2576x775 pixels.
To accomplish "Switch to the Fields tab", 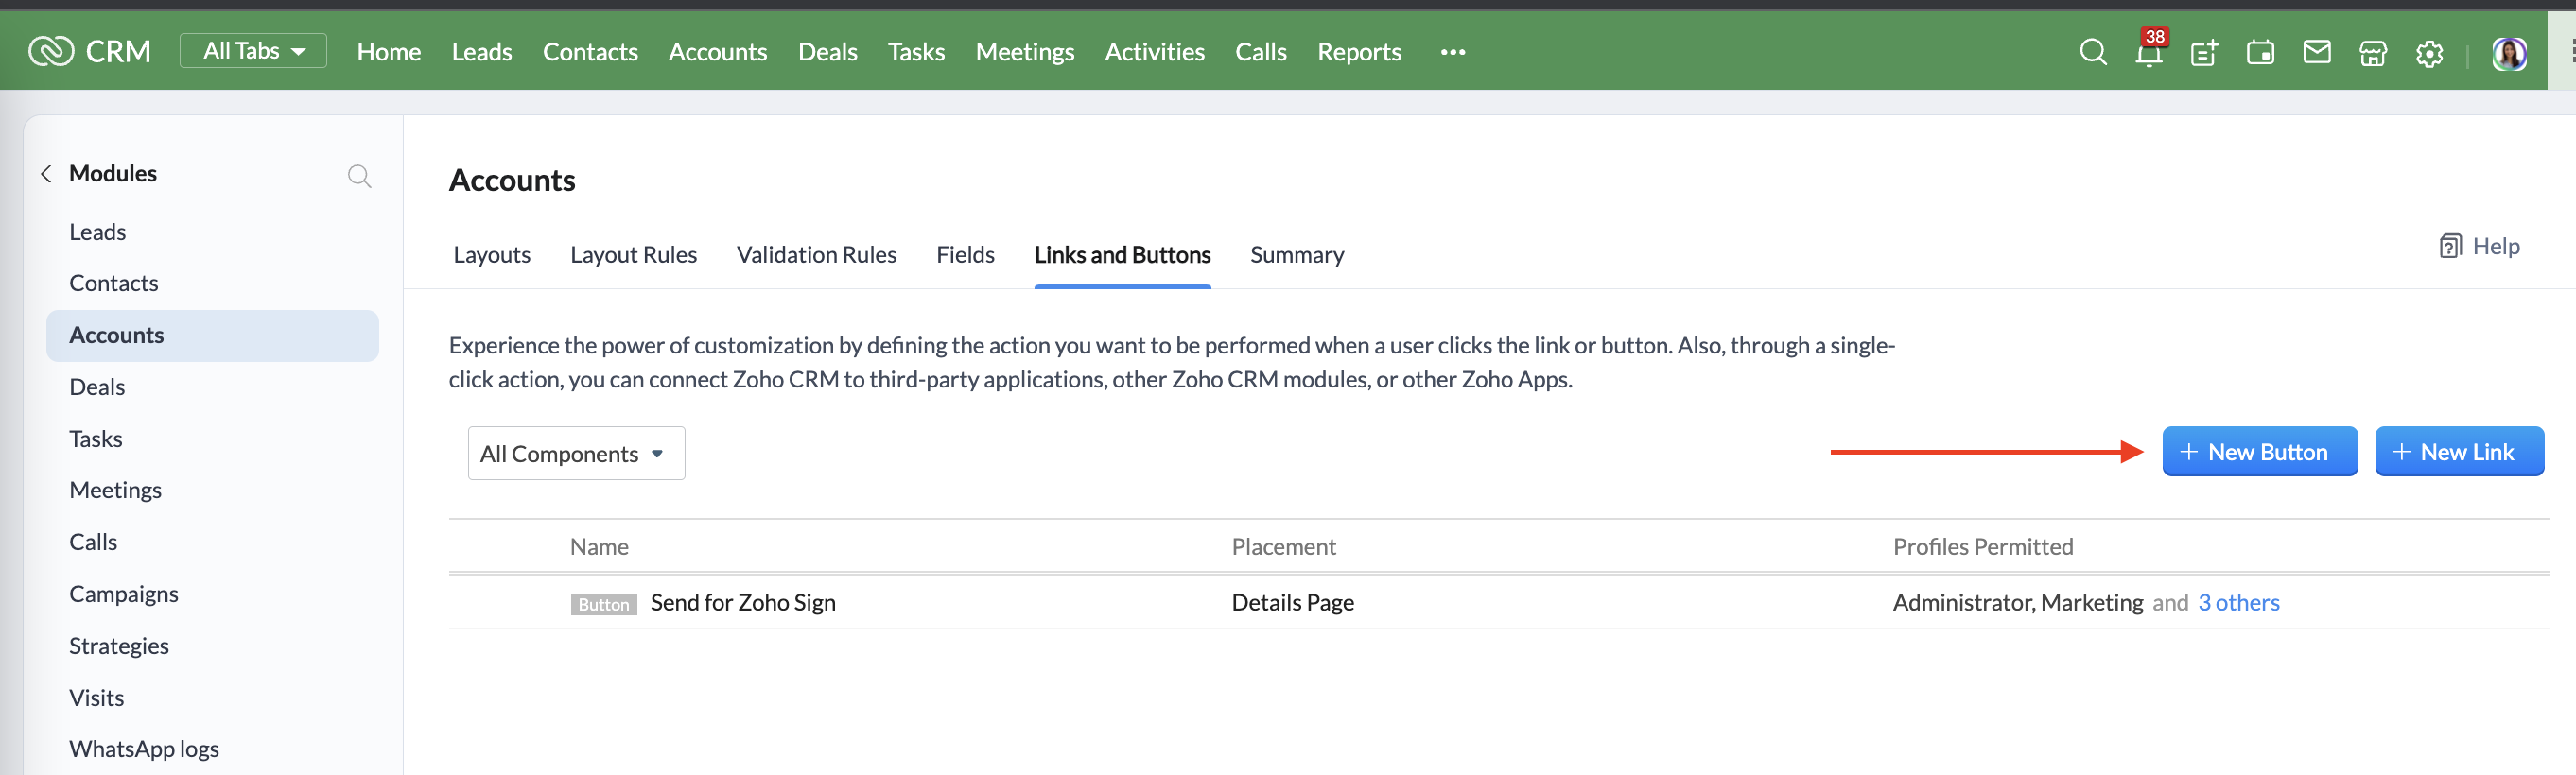I will [x=965, y=255].
